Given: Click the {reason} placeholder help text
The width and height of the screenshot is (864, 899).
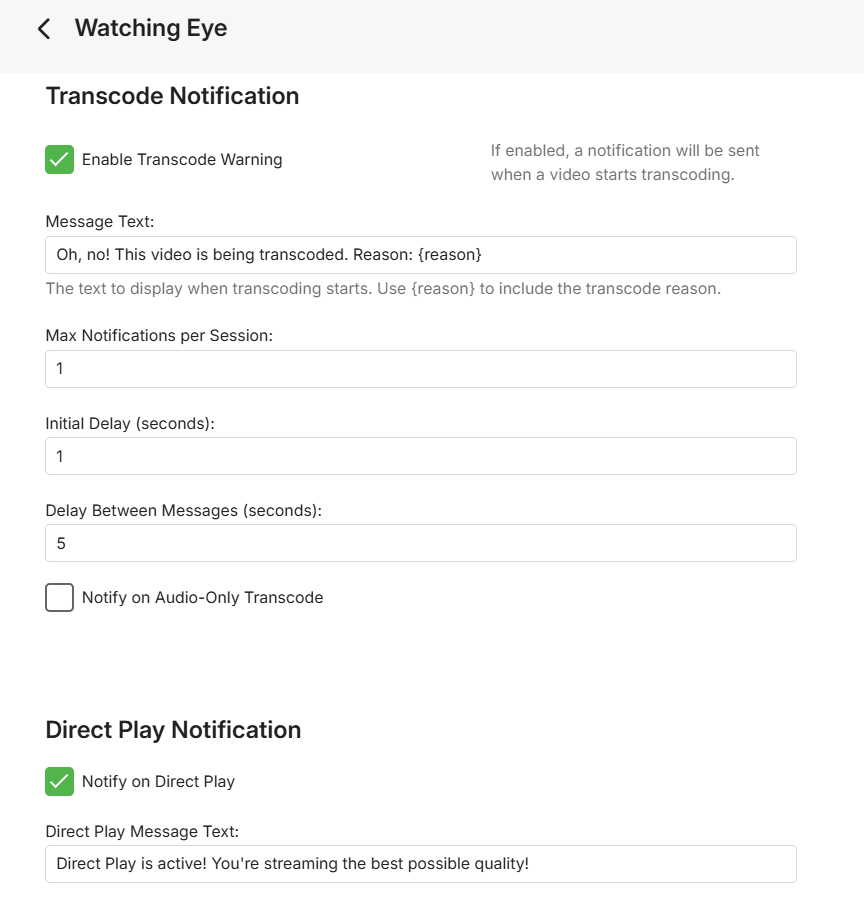Looking at the screenshot, I should coord(383,289).
